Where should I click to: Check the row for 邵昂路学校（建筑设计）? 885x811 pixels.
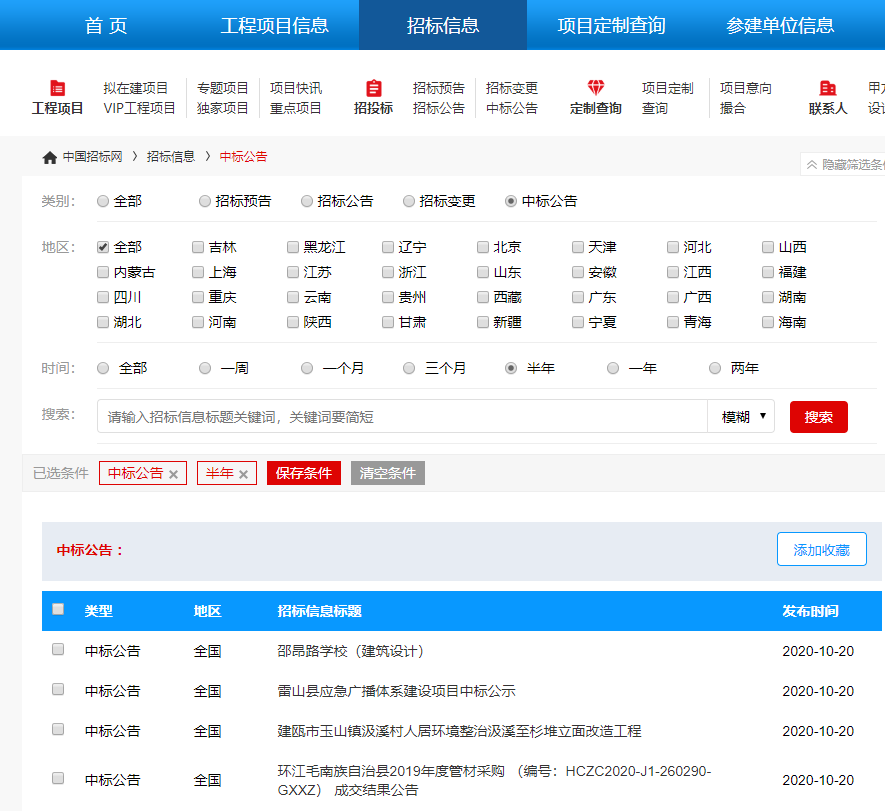(x=58, y=649)
